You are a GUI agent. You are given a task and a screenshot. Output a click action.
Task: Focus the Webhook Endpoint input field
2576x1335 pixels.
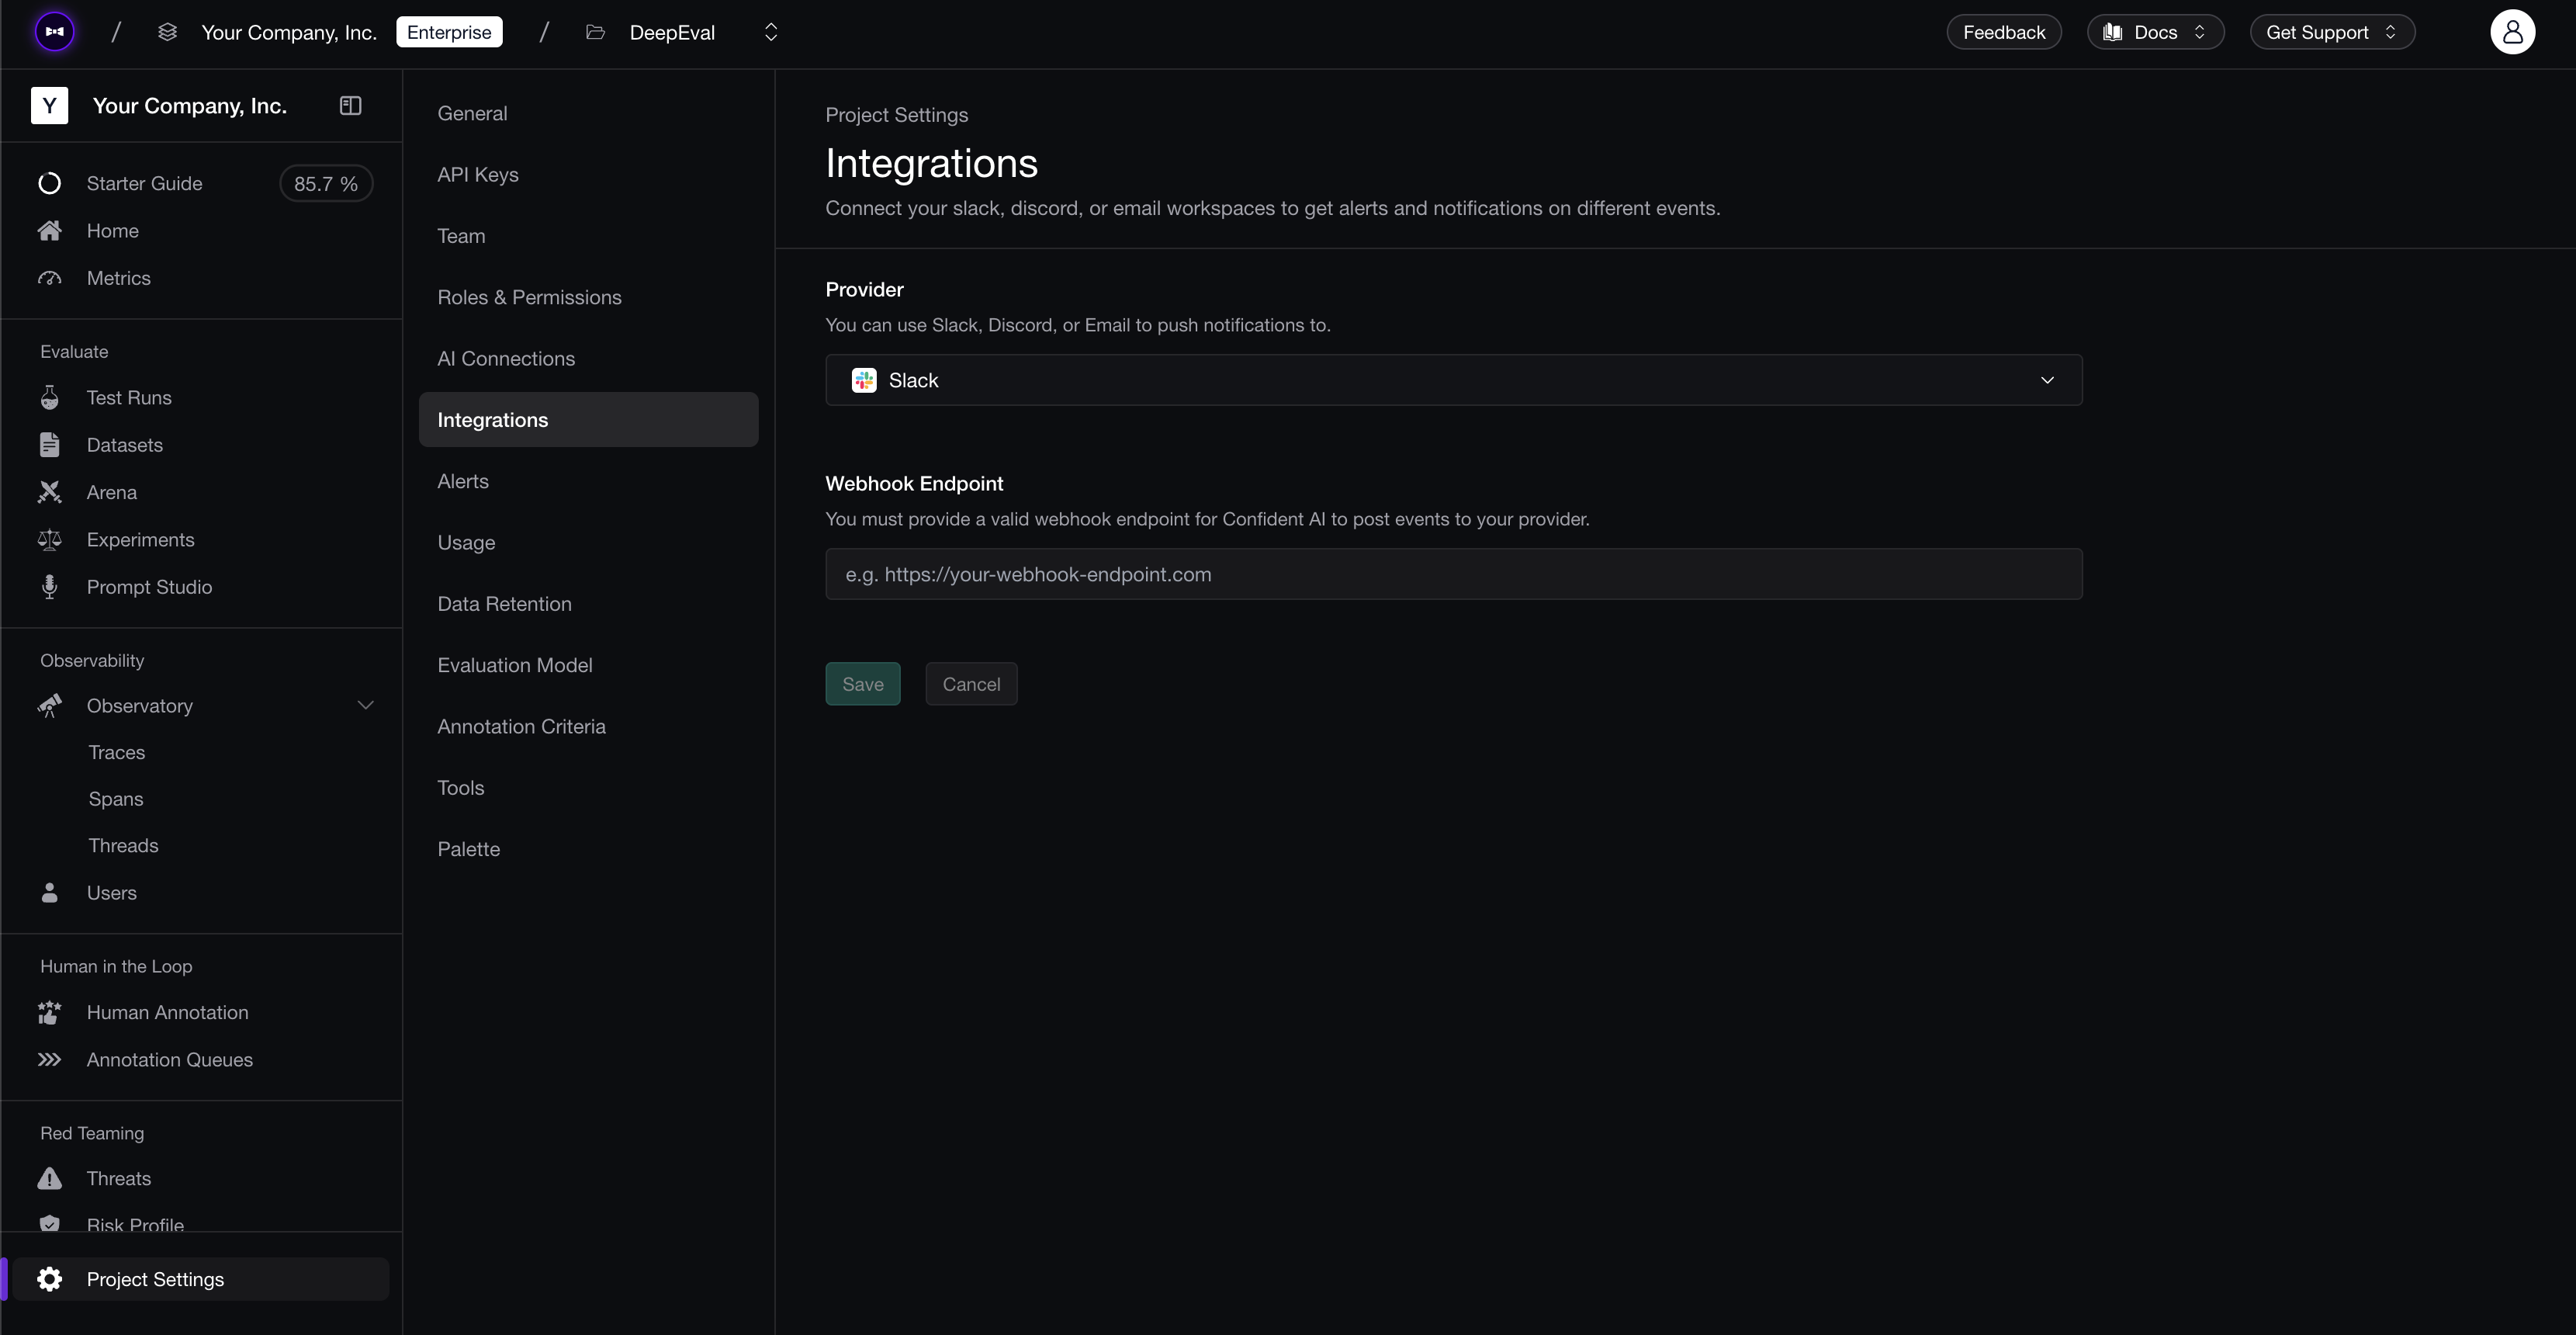[1453, 574]
